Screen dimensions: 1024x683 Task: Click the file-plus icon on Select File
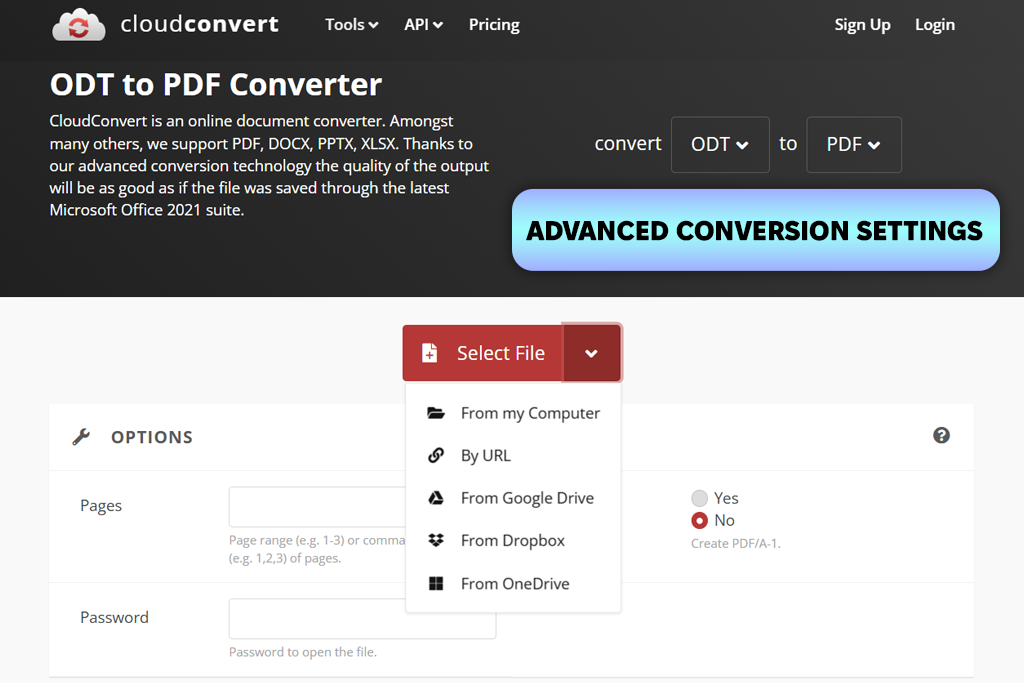click(430, 353)
